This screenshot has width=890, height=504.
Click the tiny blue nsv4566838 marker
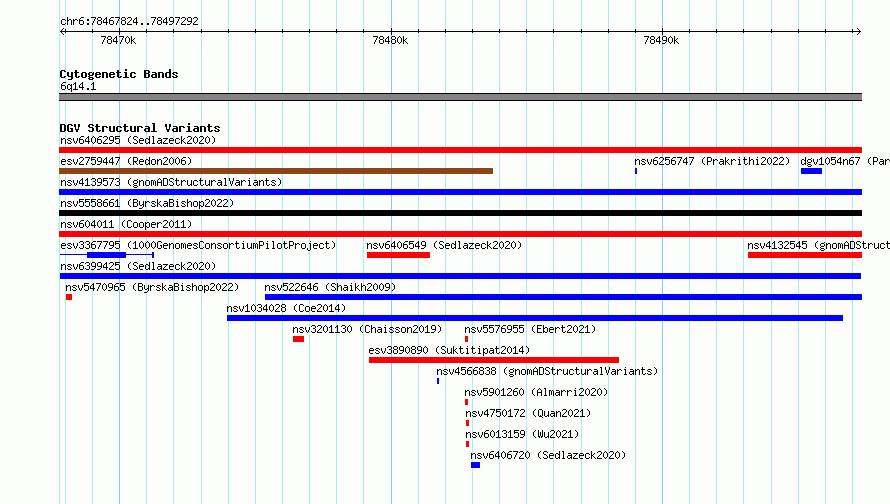pos(438,381)
